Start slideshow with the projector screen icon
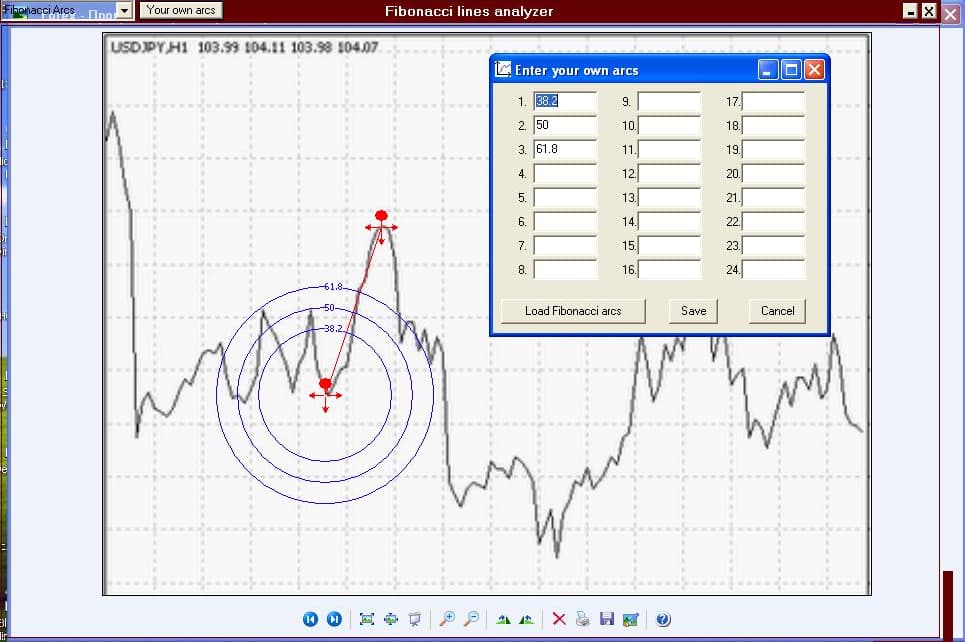The image size is (965, 642). point(415,619)
